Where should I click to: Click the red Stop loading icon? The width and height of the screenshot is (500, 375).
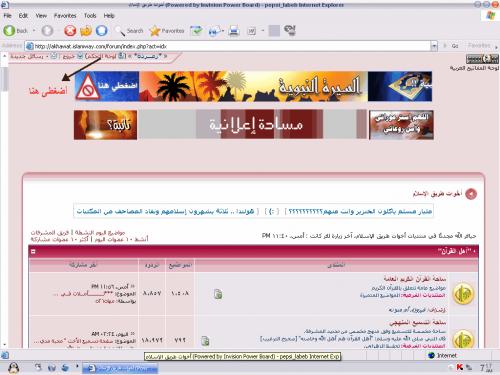70,31
